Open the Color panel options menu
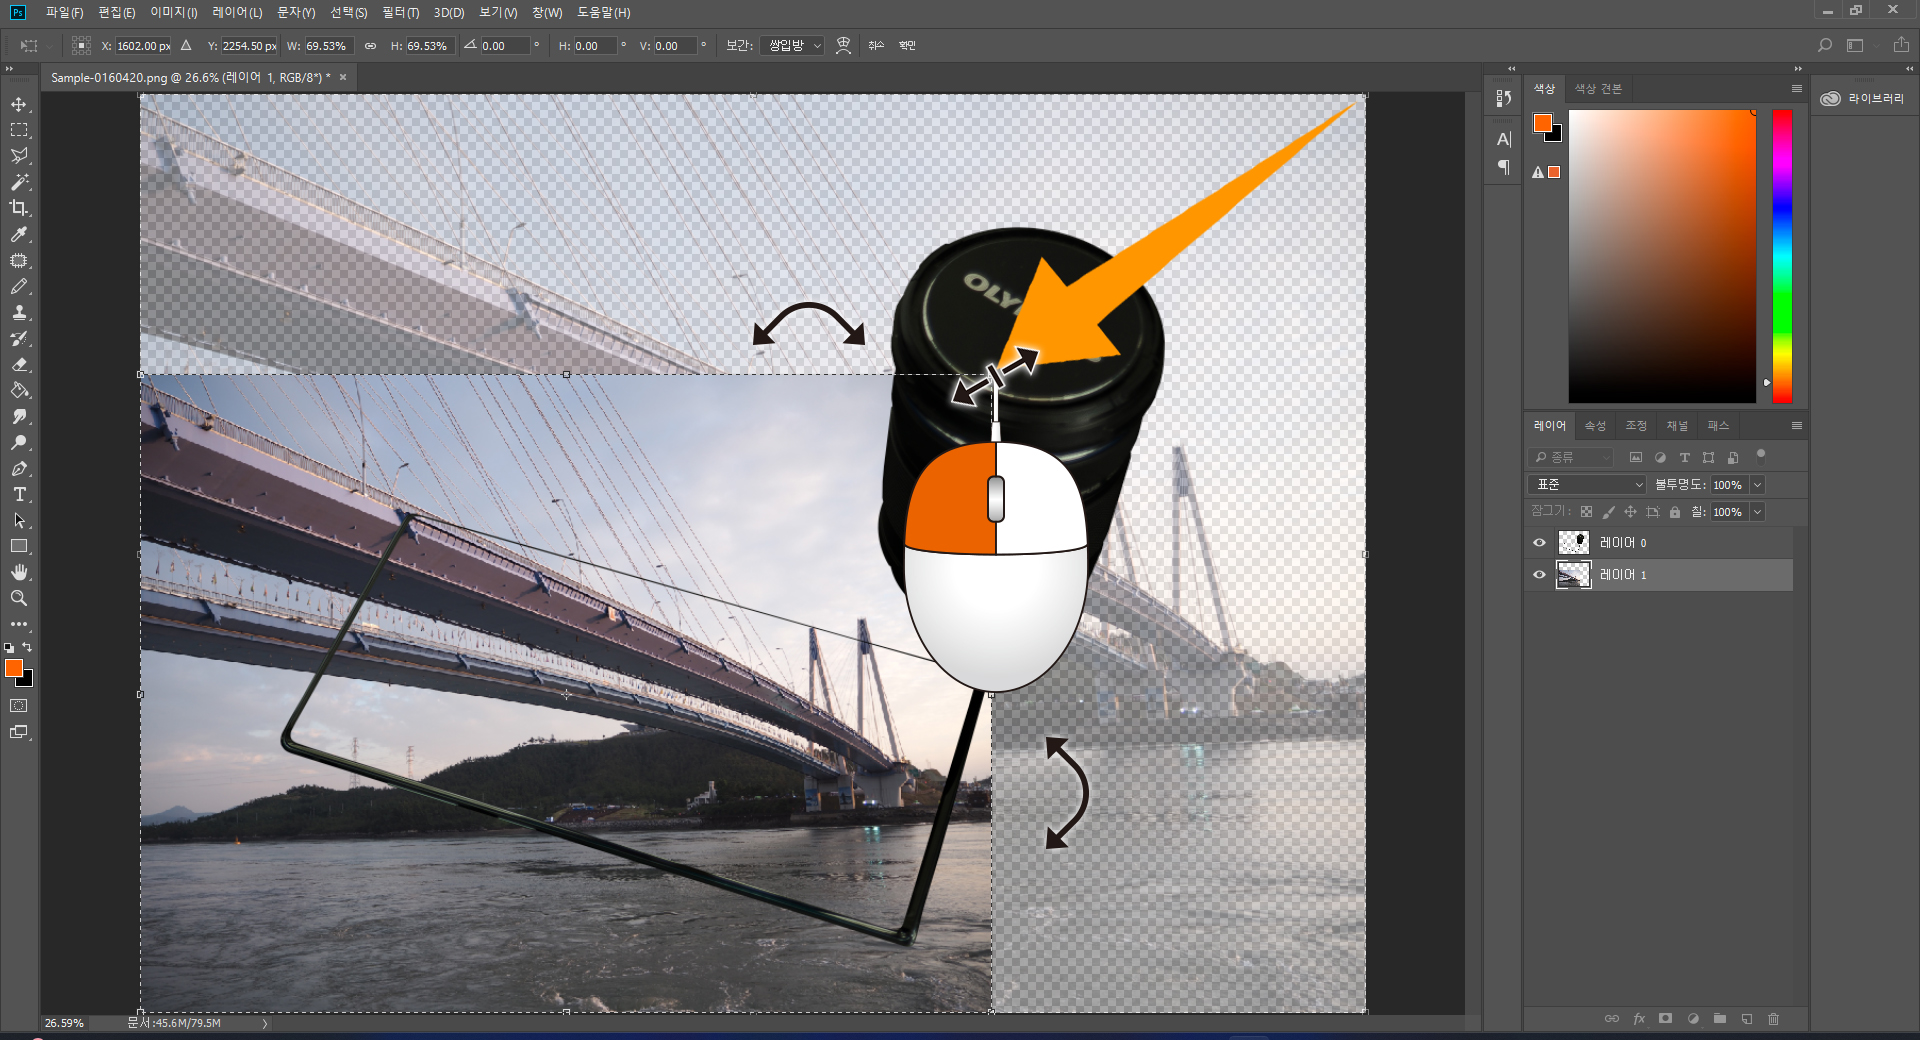The image size is (1920, 1040). [x=1796, y=89]
